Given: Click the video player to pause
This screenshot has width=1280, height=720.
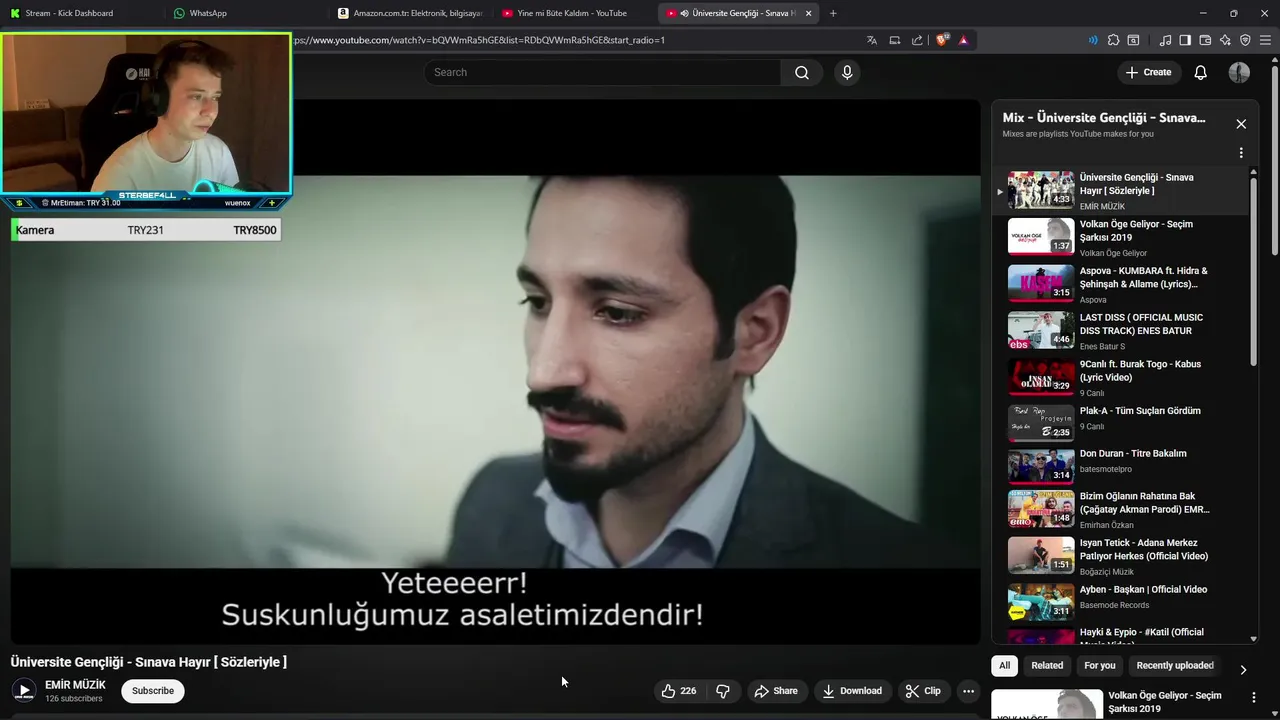Looking at the screenshot, I should click(x=495, y=371).
